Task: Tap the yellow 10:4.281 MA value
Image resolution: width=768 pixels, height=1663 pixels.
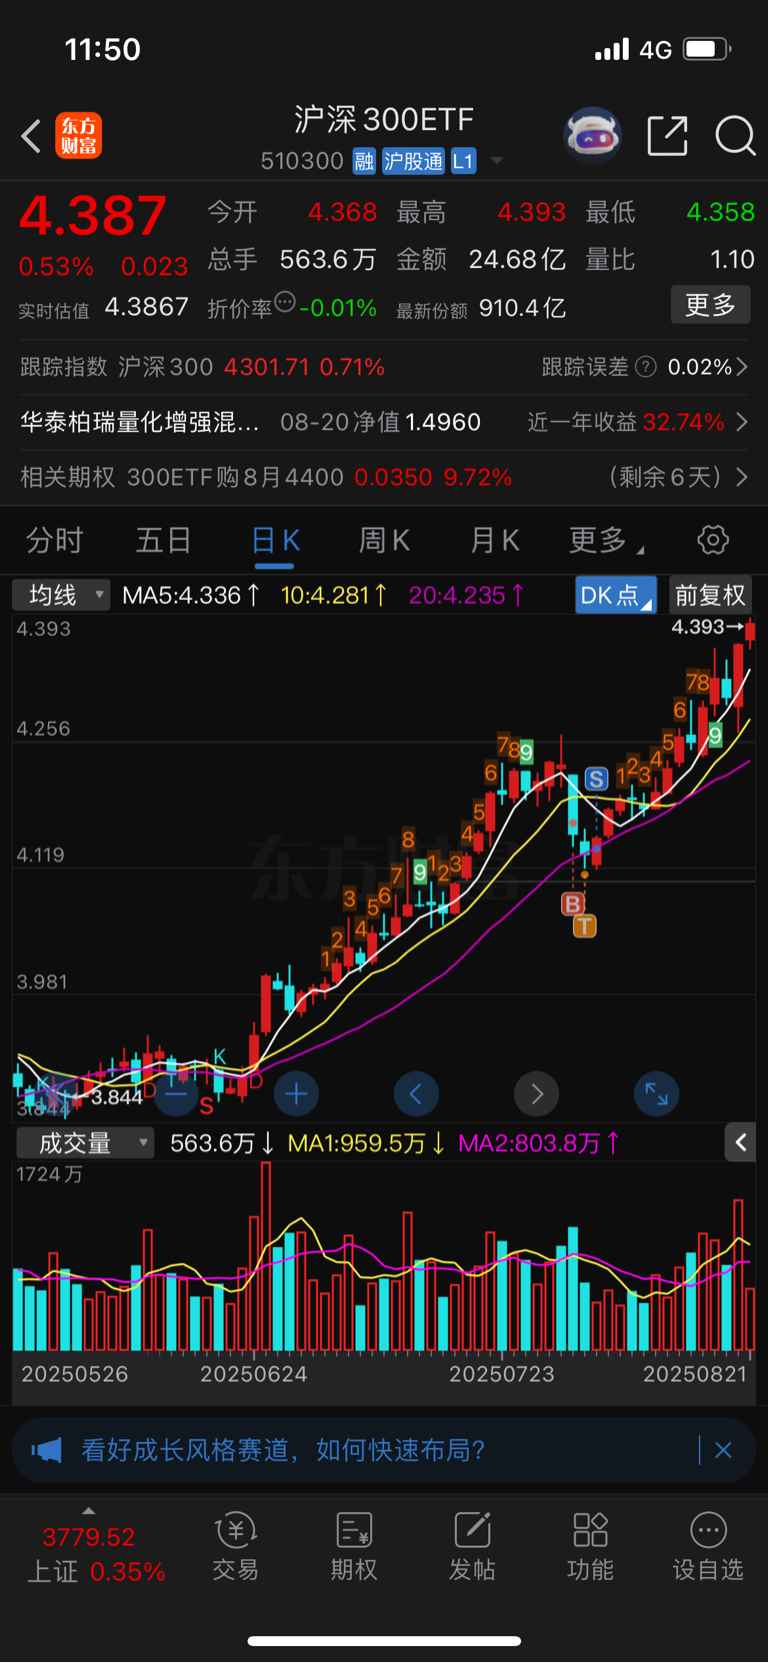Action: [x=334, y=596]
